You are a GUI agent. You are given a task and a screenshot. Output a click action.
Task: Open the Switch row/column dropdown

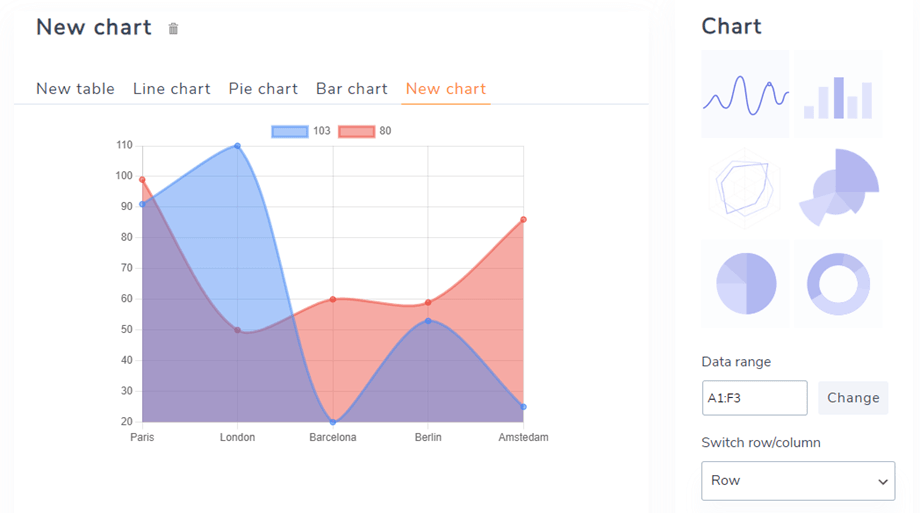[798, 480]
